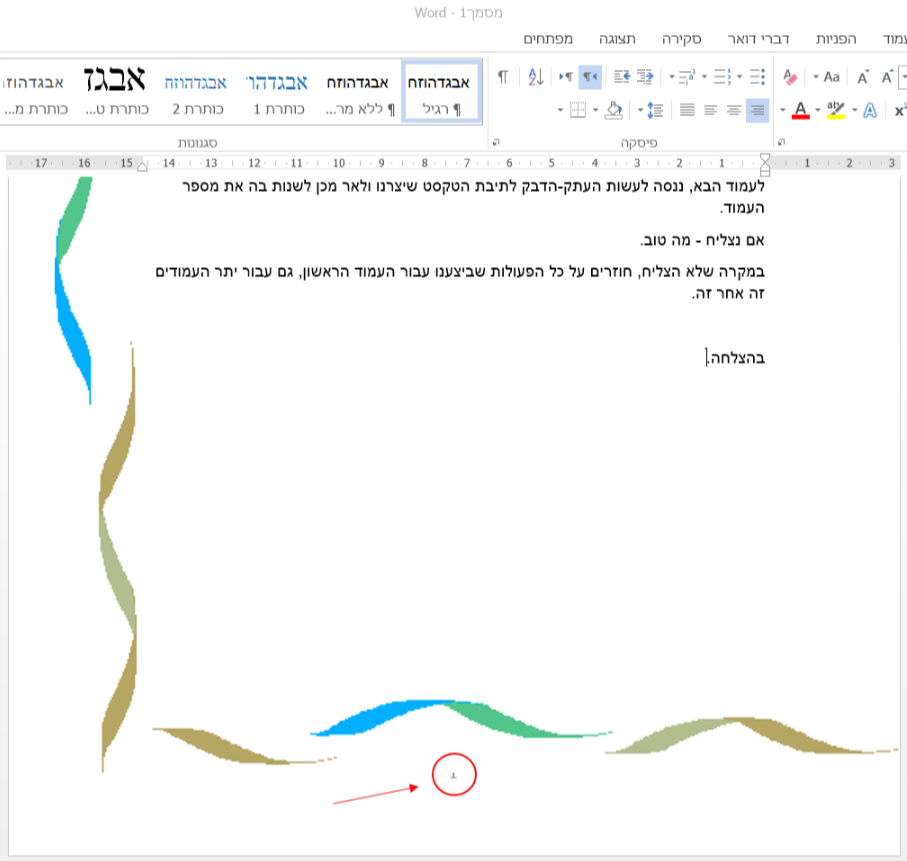This screenshot has width=907, height=861.
Task: Open Text Effects and Typography
Action: pos(870,110)
